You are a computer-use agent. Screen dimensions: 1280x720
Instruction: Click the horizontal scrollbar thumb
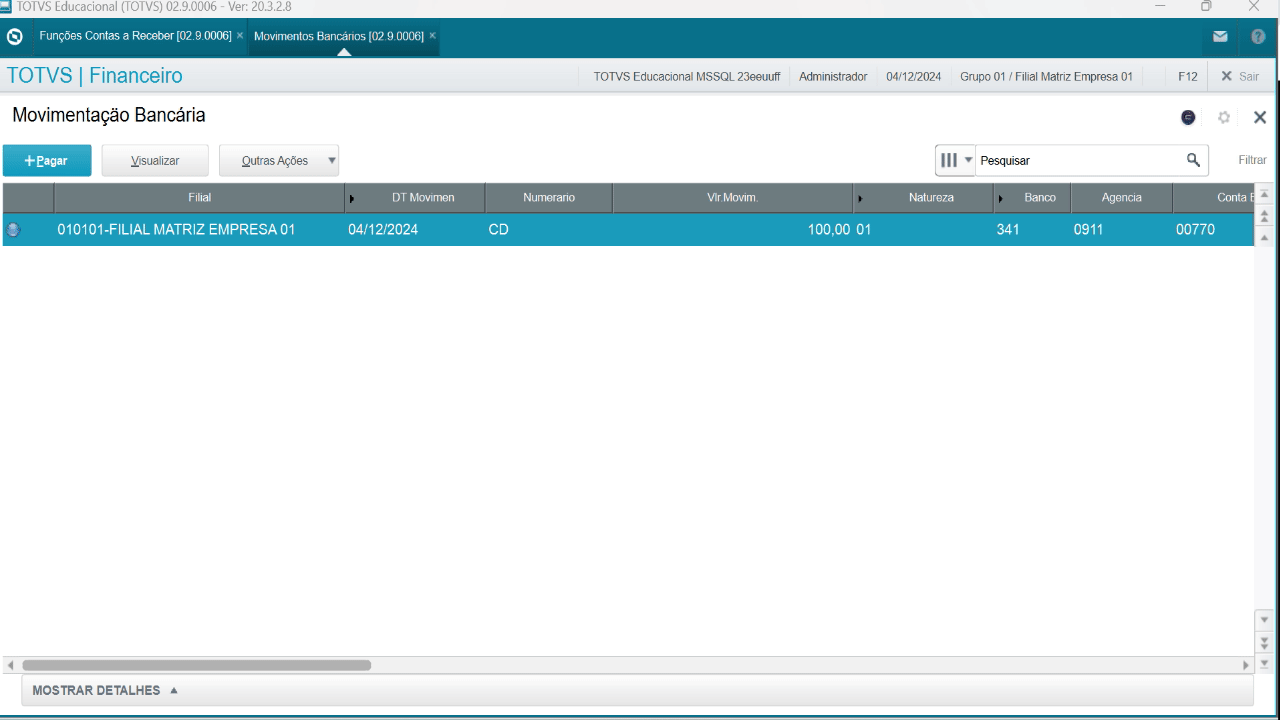(x=196, y=665)
